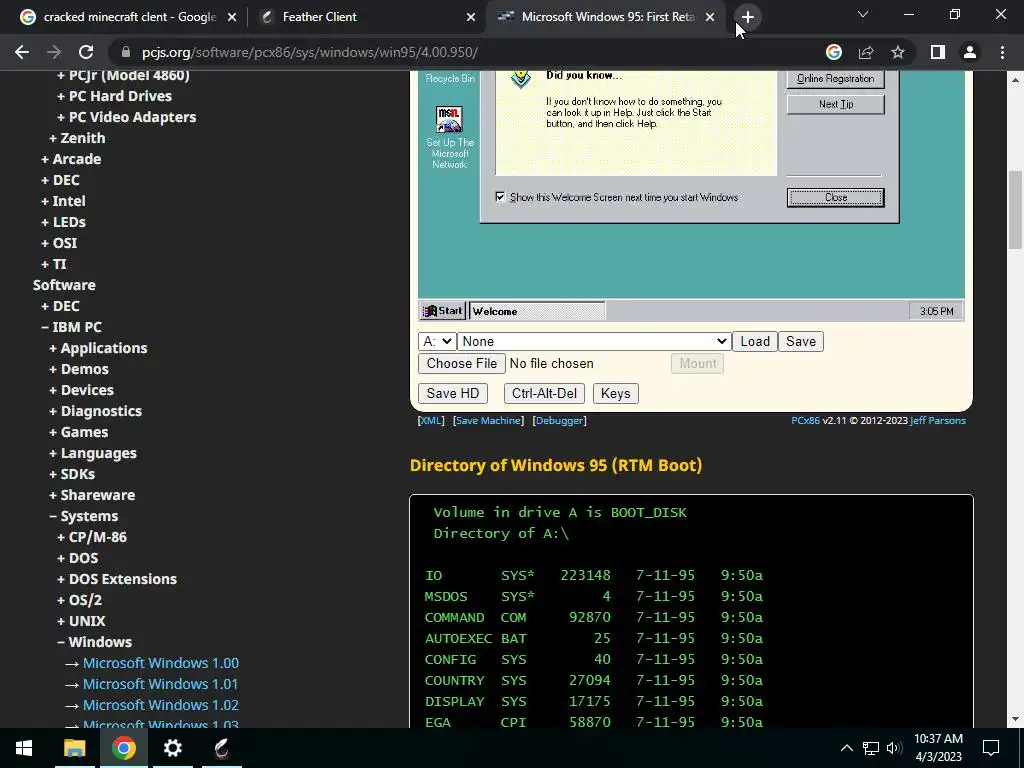Click the network icon in system tray
The width and height of the screenshot is (1024, 768).
pyautogui.click(x=871, y=748)
